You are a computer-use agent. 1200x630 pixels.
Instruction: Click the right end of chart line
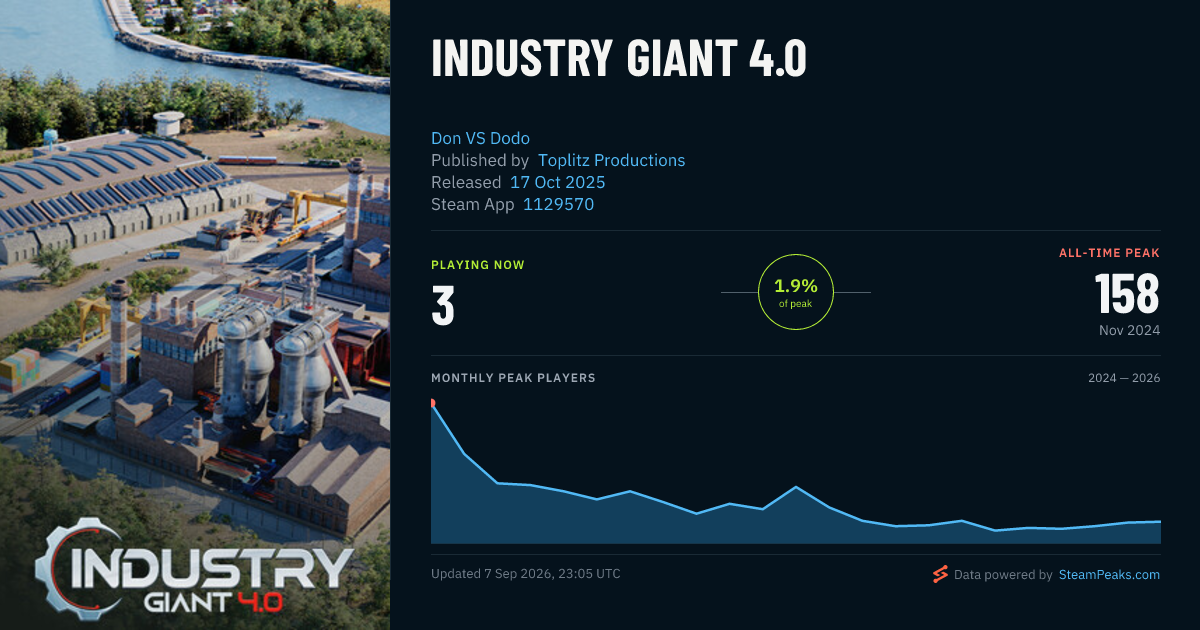click(x=1159, y=521)
